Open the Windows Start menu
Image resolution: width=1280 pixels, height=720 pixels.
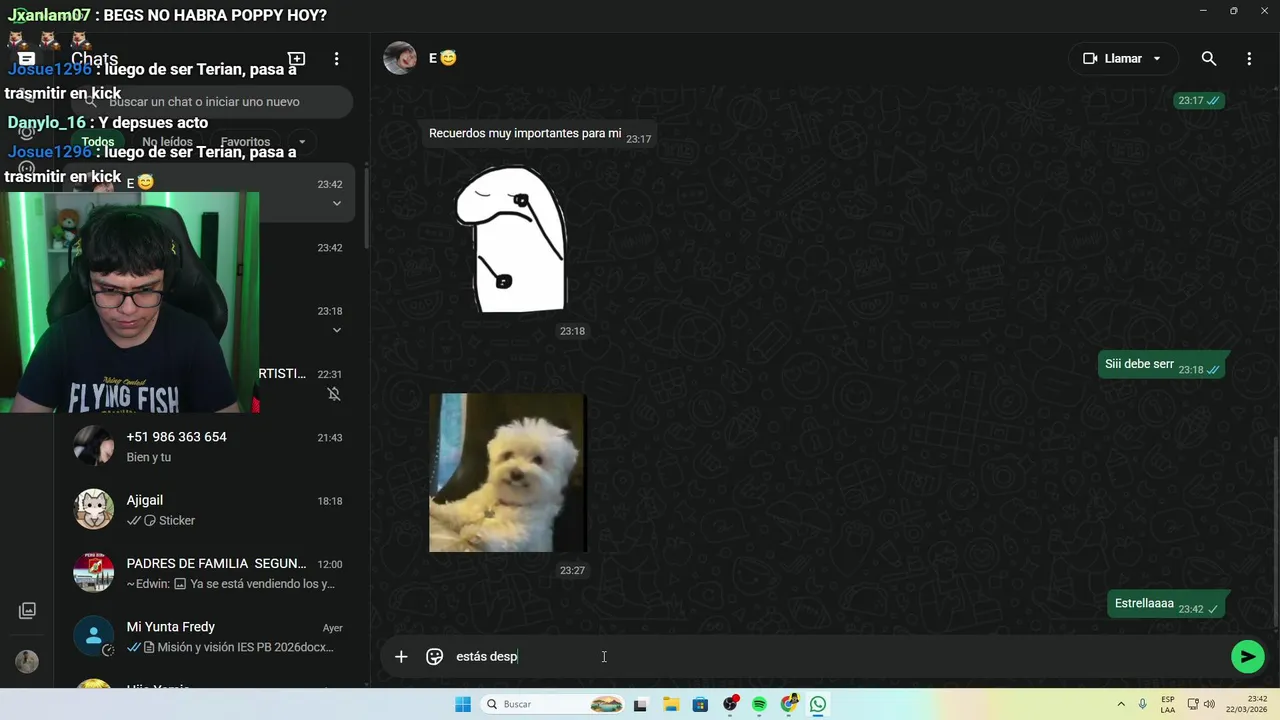pos(463,704)
